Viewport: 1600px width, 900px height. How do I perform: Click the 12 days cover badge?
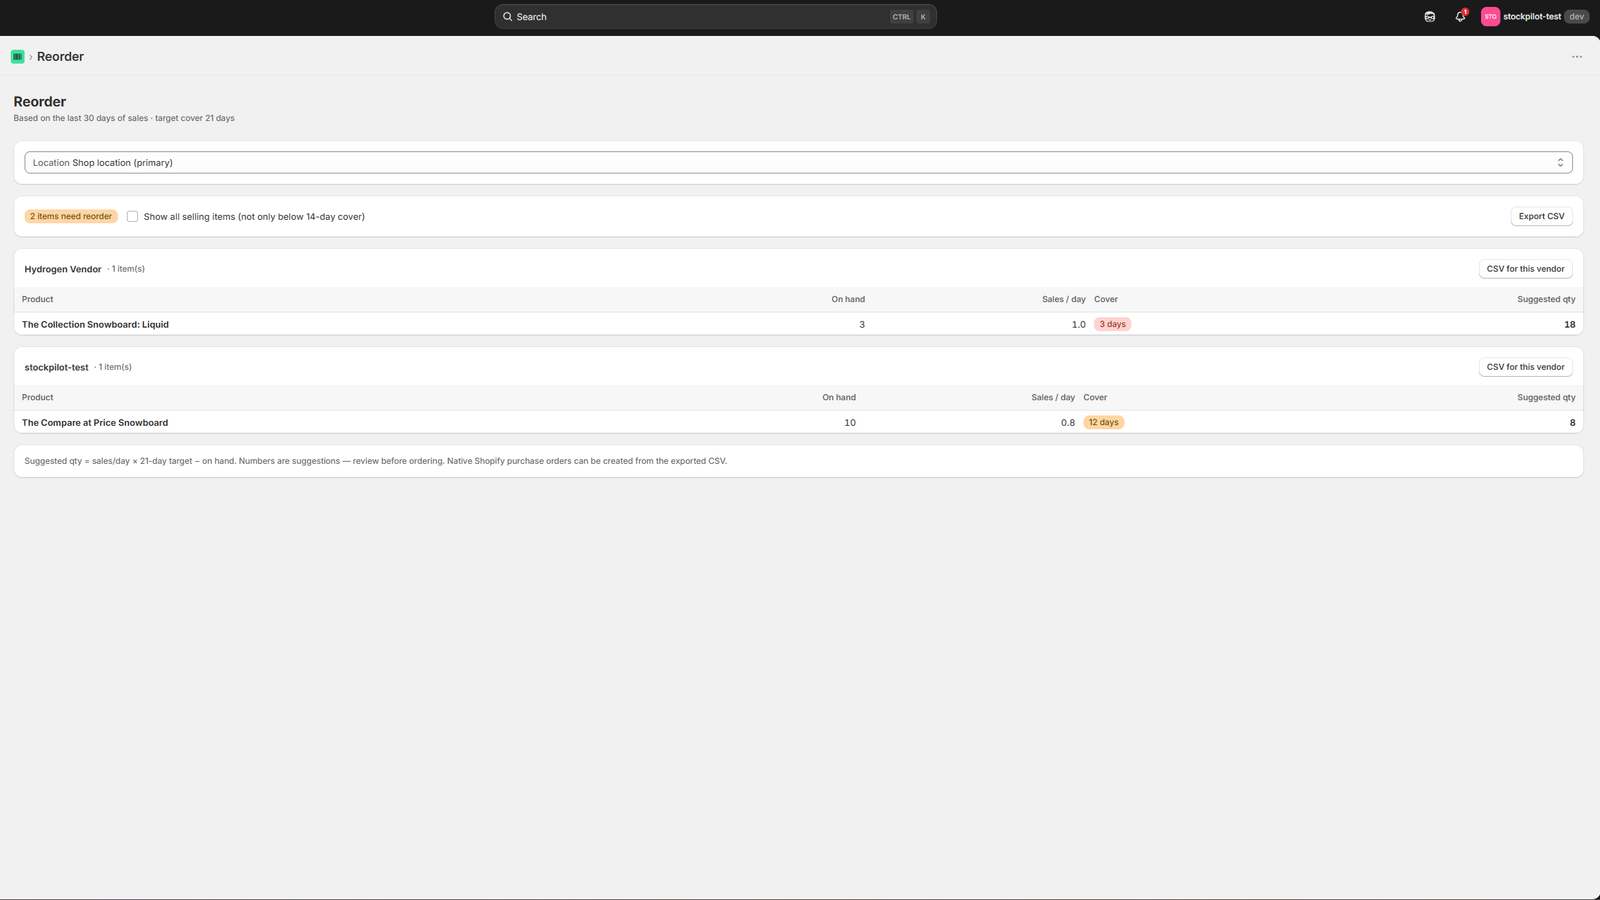(1103, 422)
